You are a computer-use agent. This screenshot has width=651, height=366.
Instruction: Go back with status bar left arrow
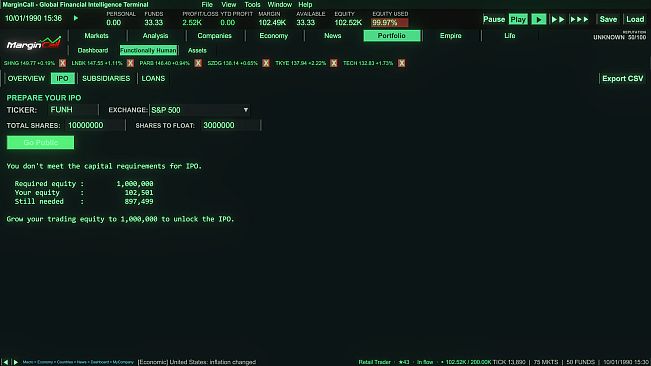point(5,362)
